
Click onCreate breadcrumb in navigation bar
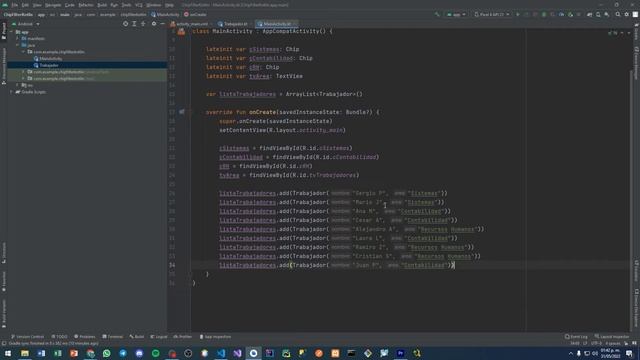pos(195,14)
